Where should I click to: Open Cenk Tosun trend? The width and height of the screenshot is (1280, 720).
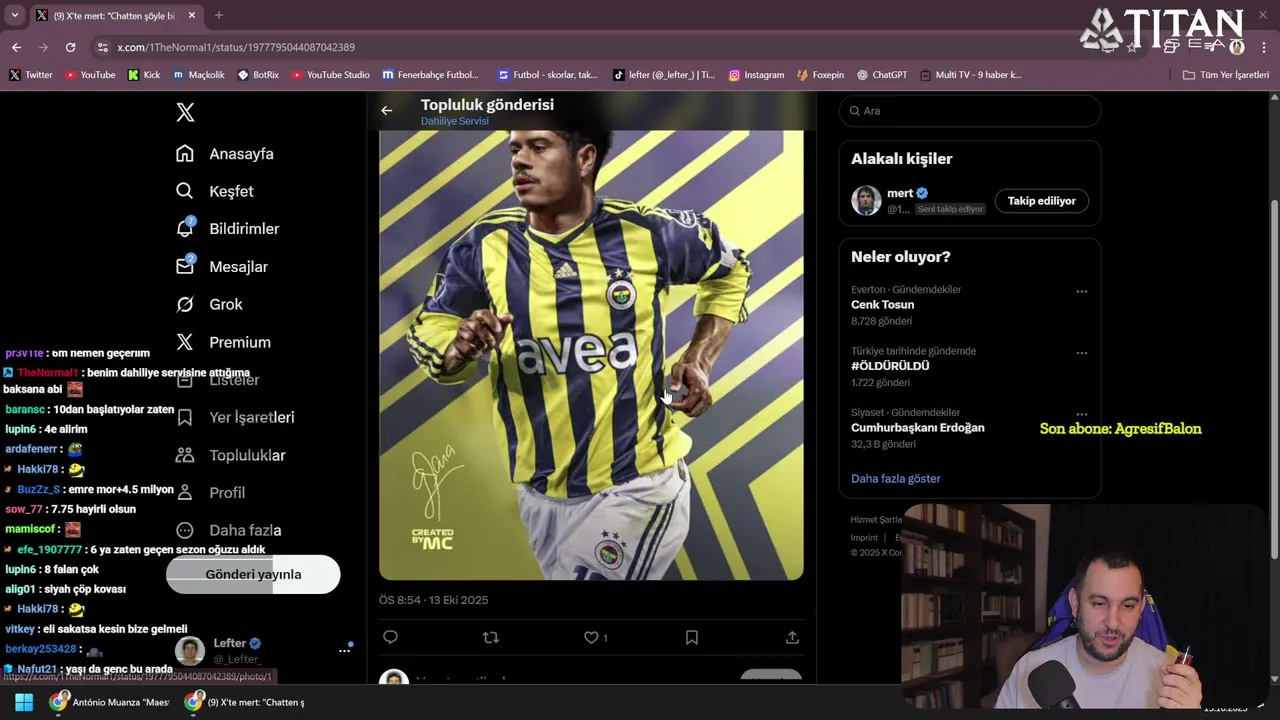882,305
